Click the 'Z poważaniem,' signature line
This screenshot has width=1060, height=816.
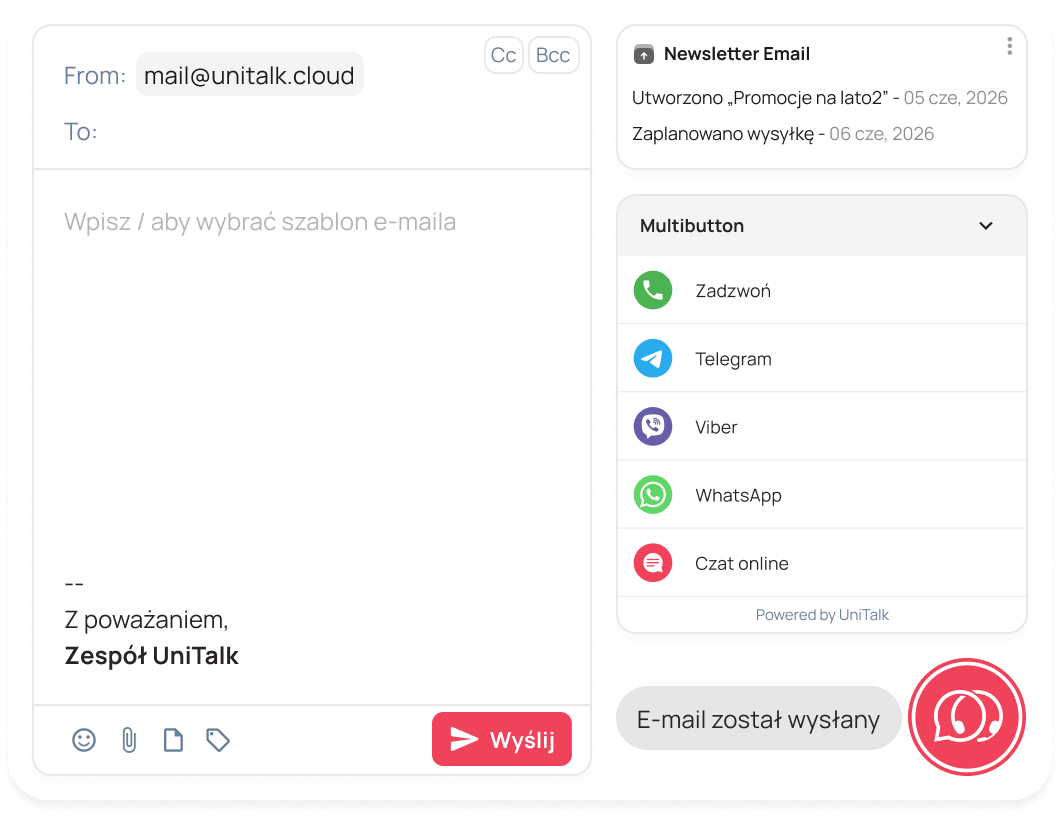146,620
